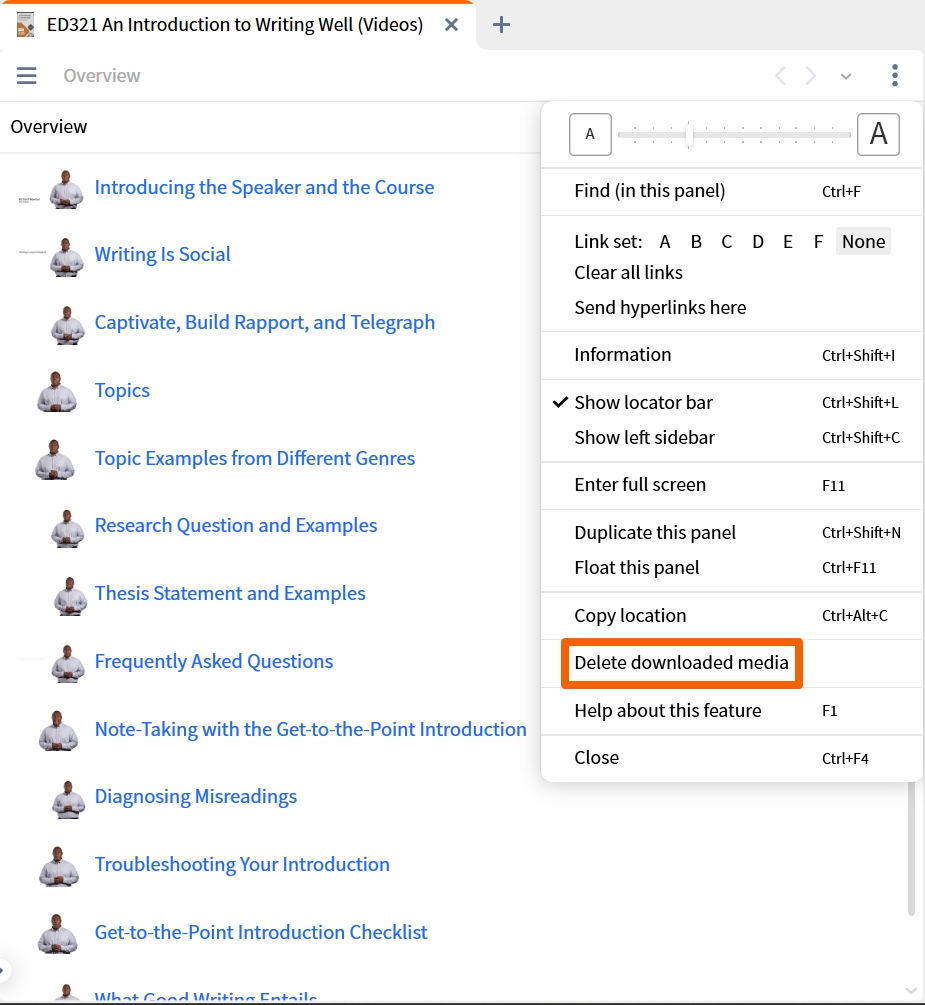The image size is (925, 1005).
Task: Decrease text size with small A
Action: [590, 134]
